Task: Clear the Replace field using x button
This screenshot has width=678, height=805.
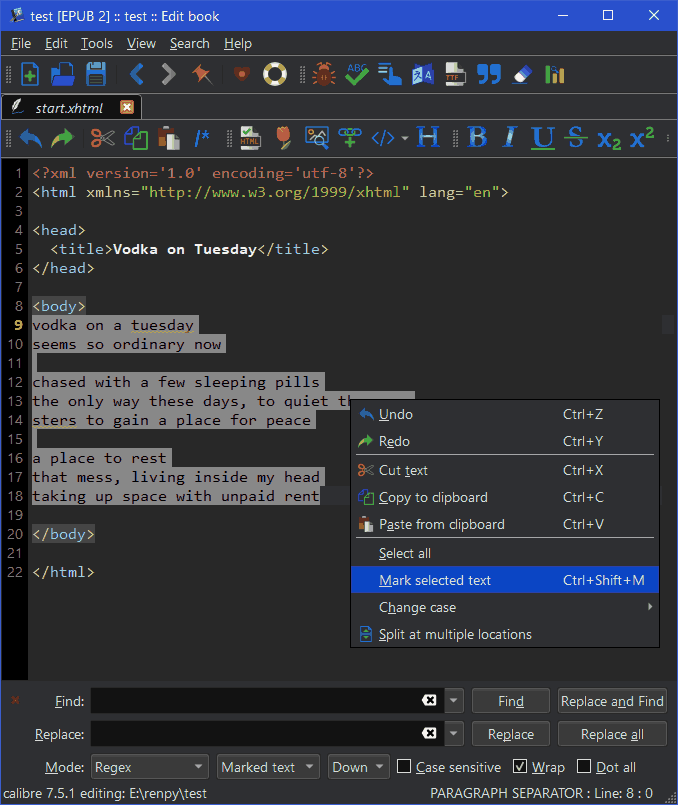Action: tap(429, 733)
